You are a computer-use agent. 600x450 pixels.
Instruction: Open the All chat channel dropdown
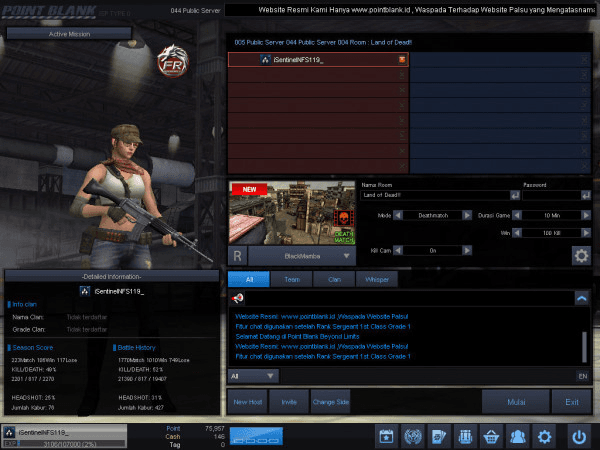click(x=252, y=376)
